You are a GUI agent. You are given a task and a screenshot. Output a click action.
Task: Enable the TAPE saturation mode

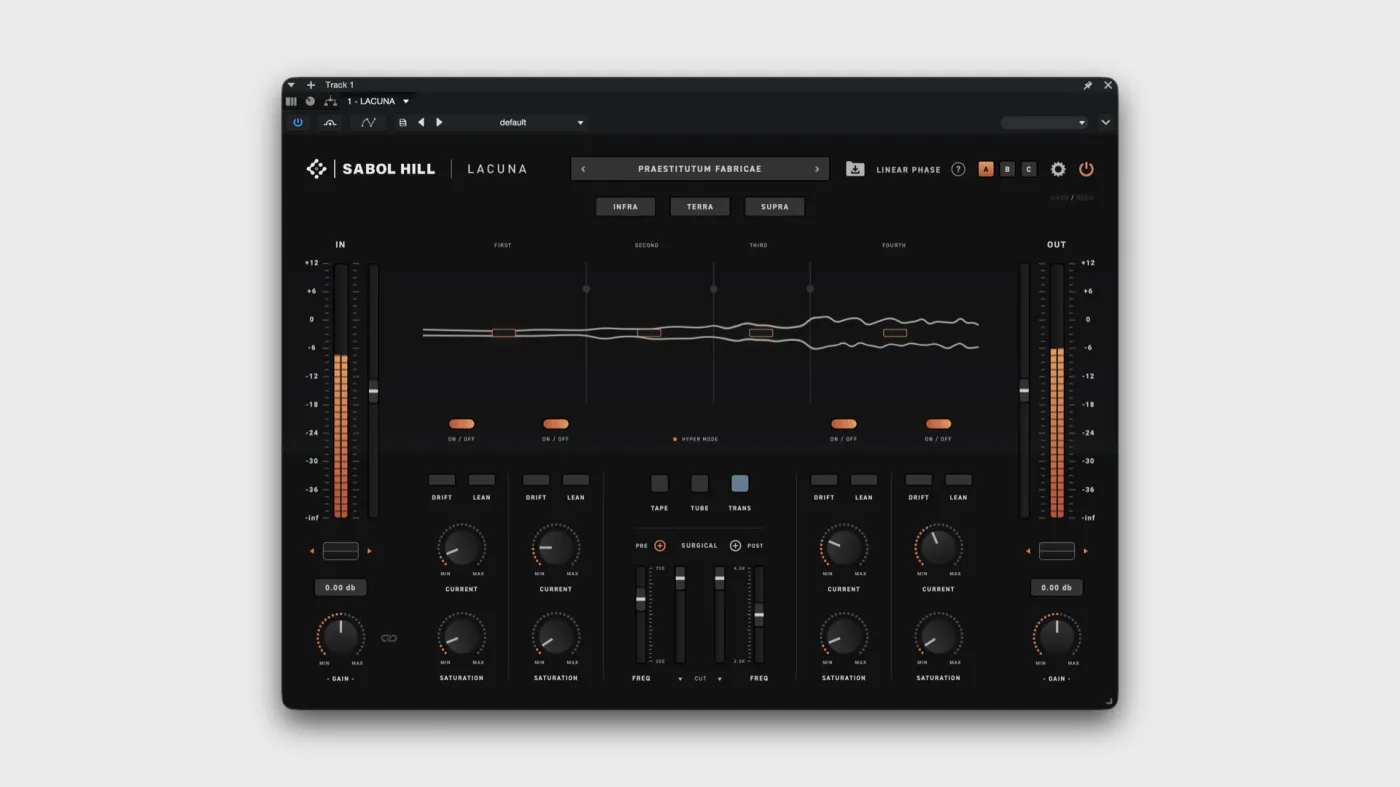[x=660, y=484]
